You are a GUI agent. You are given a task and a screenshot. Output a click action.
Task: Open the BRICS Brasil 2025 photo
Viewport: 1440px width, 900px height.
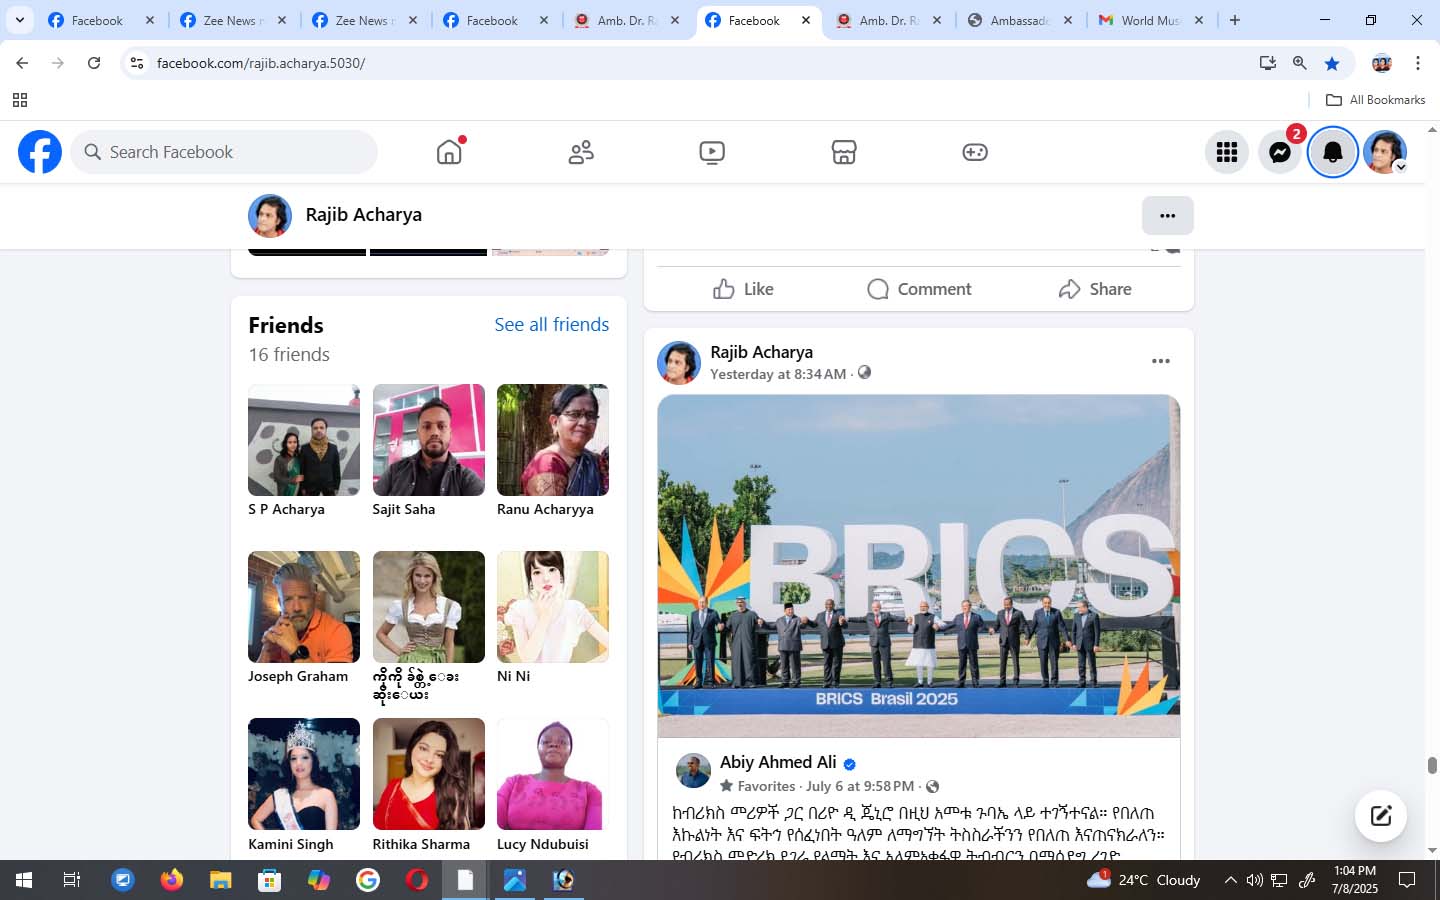pos(918,566)
